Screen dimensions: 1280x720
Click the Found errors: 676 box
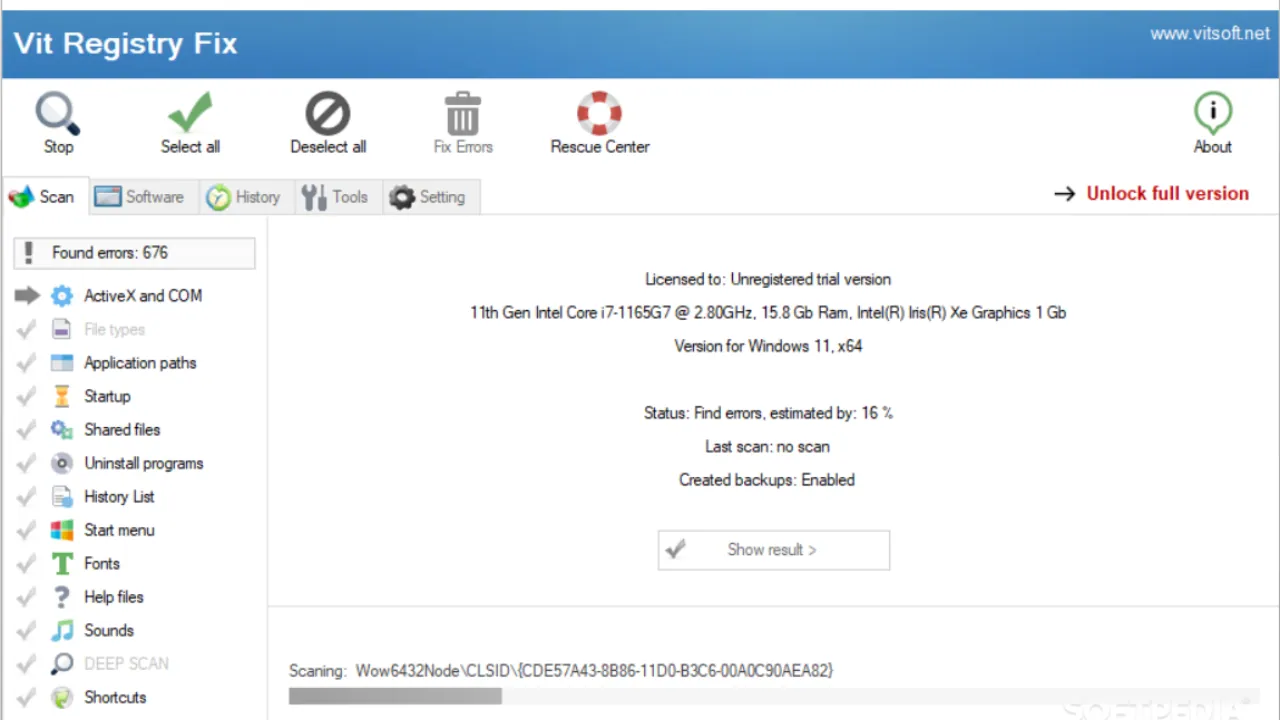coord(134,253)
